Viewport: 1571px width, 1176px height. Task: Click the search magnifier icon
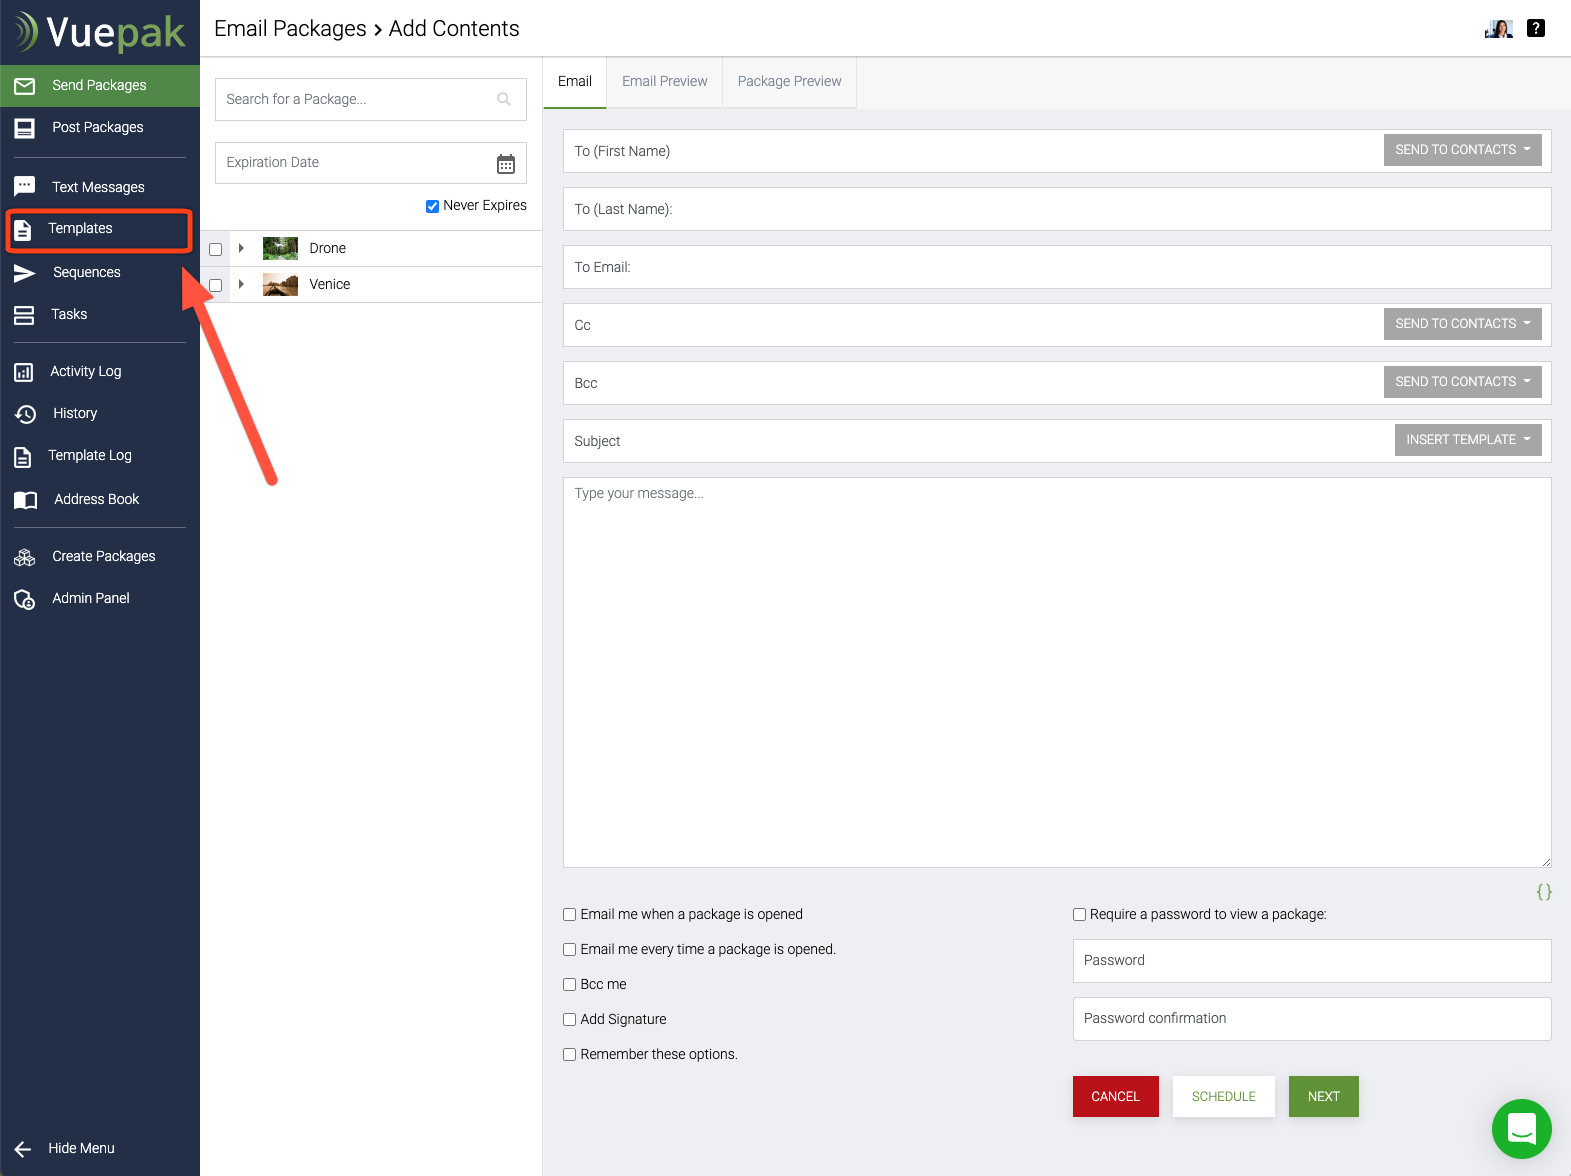[x=504, y=99]
